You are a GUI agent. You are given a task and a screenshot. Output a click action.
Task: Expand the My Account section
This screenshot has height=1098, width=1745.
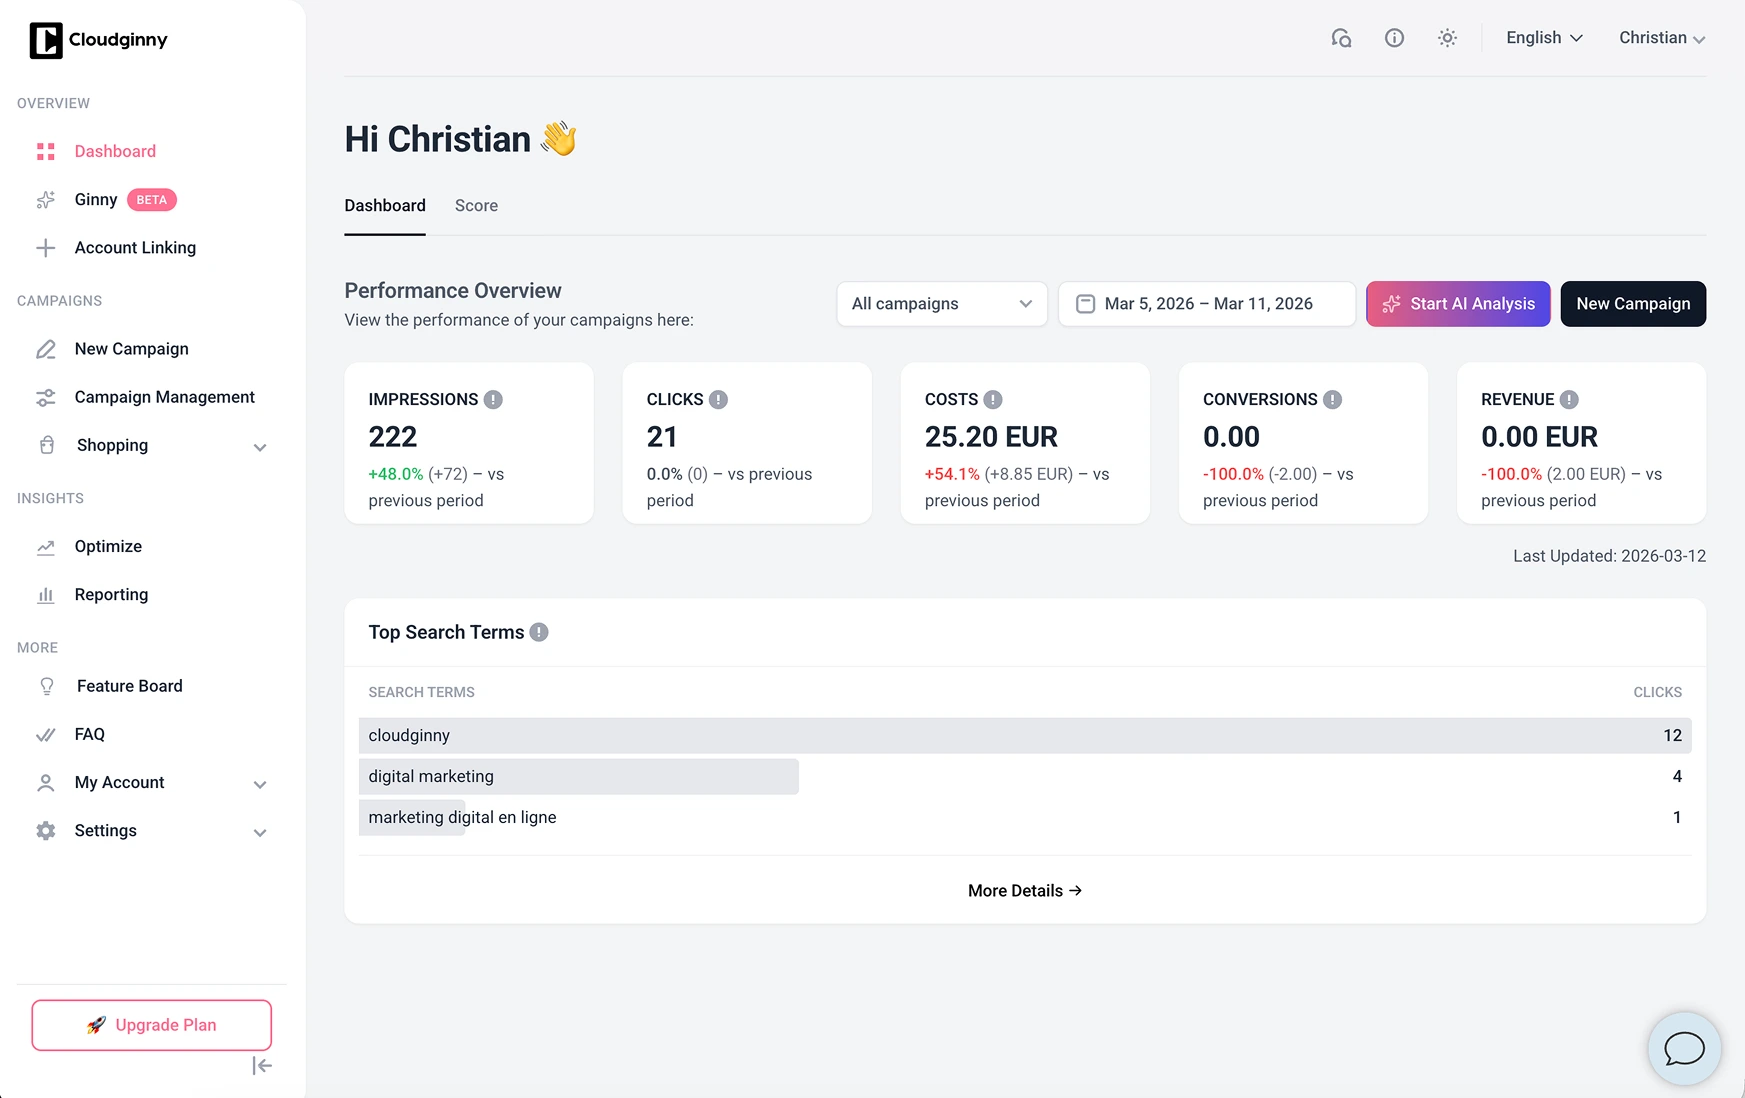point(260,783)
